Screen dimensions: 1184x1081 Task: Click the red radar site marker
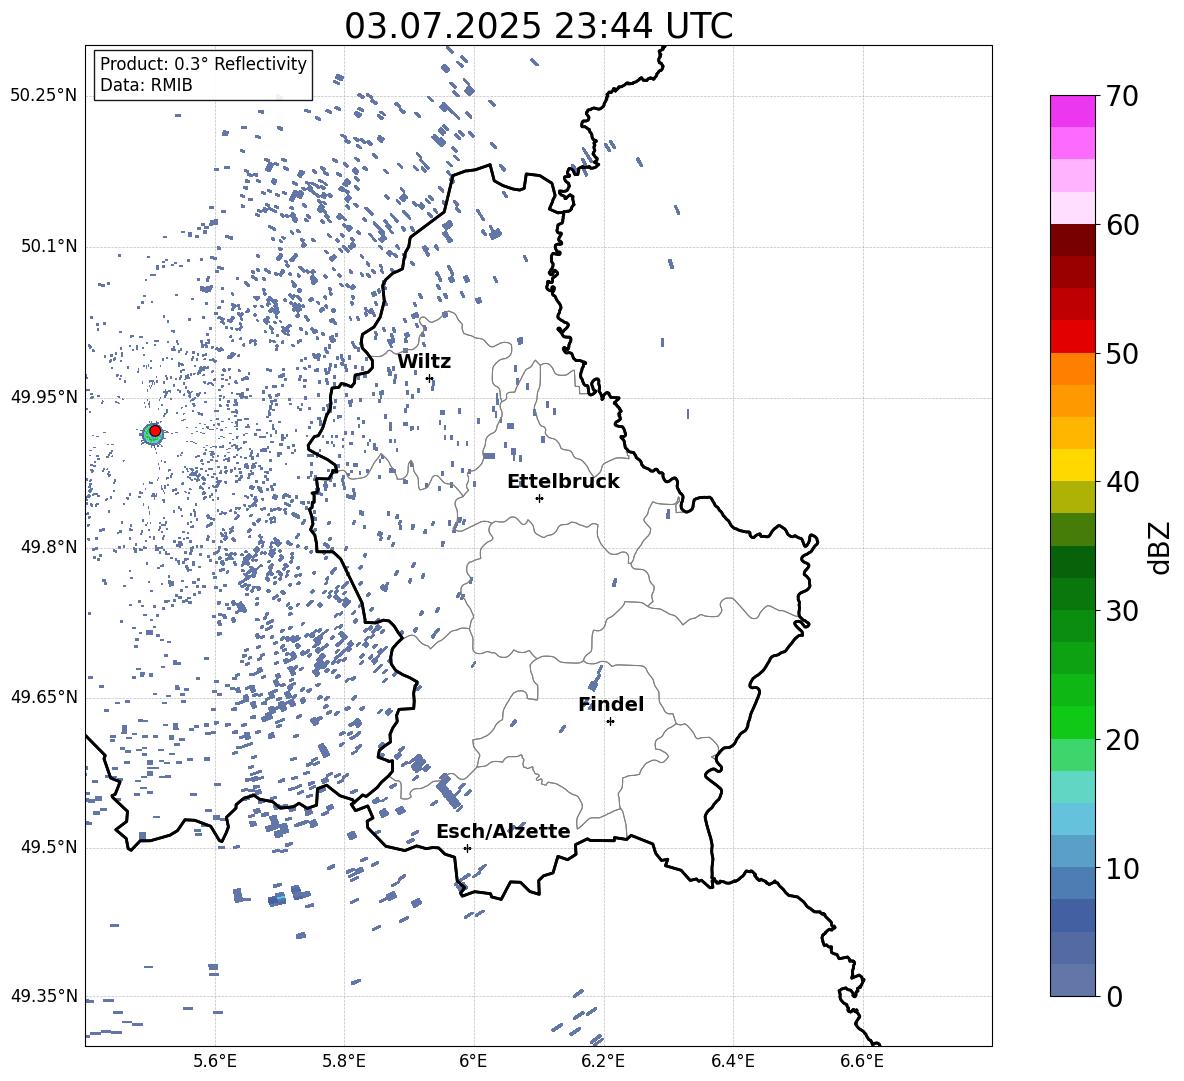[155, 431]
